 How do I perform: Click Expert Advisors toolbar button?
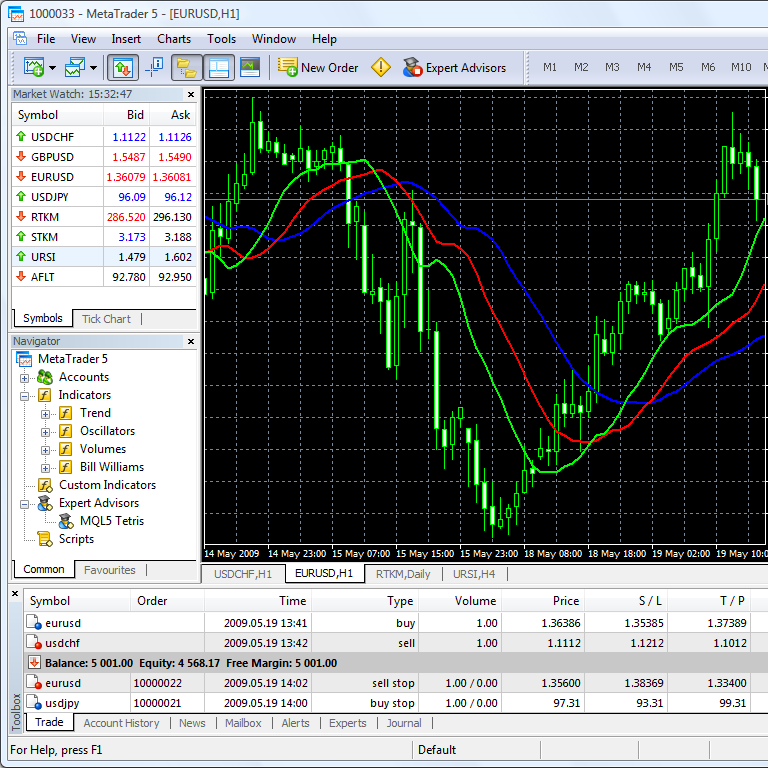click(x=455, y=68)
